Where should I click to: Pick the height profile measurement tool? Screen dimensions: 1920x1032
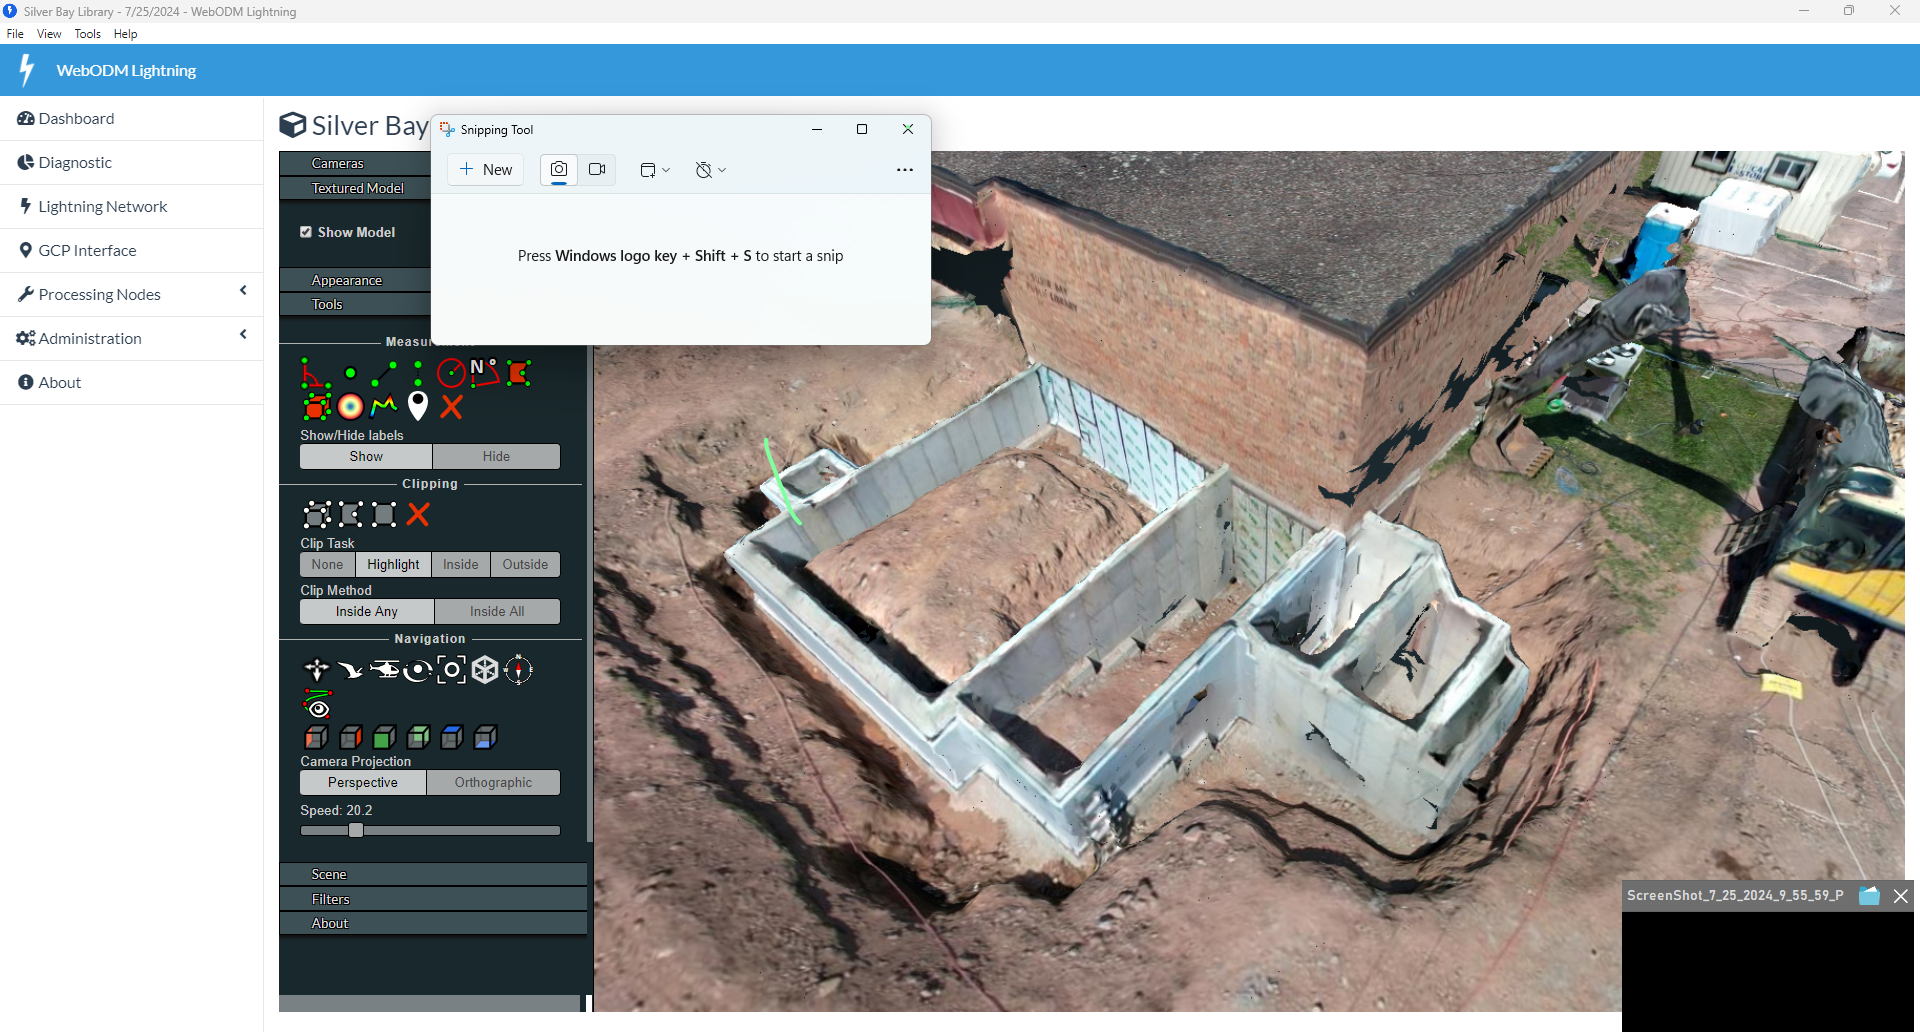click(384, 406)
